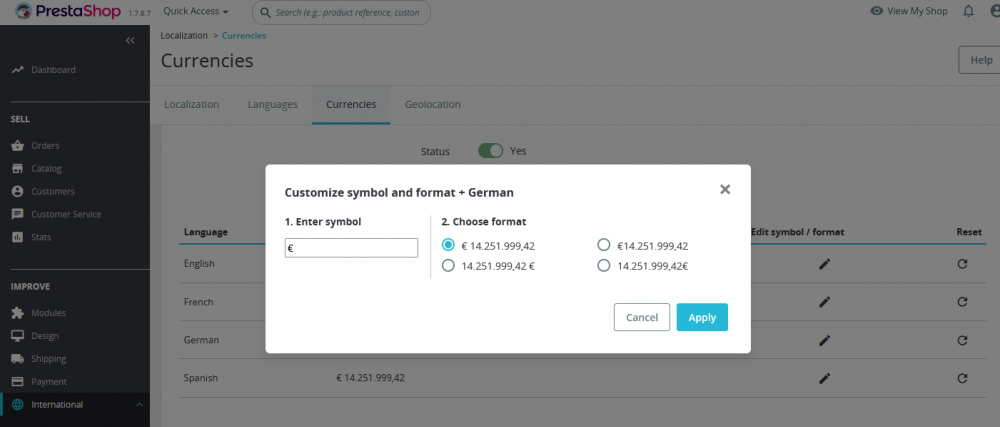Cancel the customize symbol dialog

pyautogui.click(x=641, y=317)
